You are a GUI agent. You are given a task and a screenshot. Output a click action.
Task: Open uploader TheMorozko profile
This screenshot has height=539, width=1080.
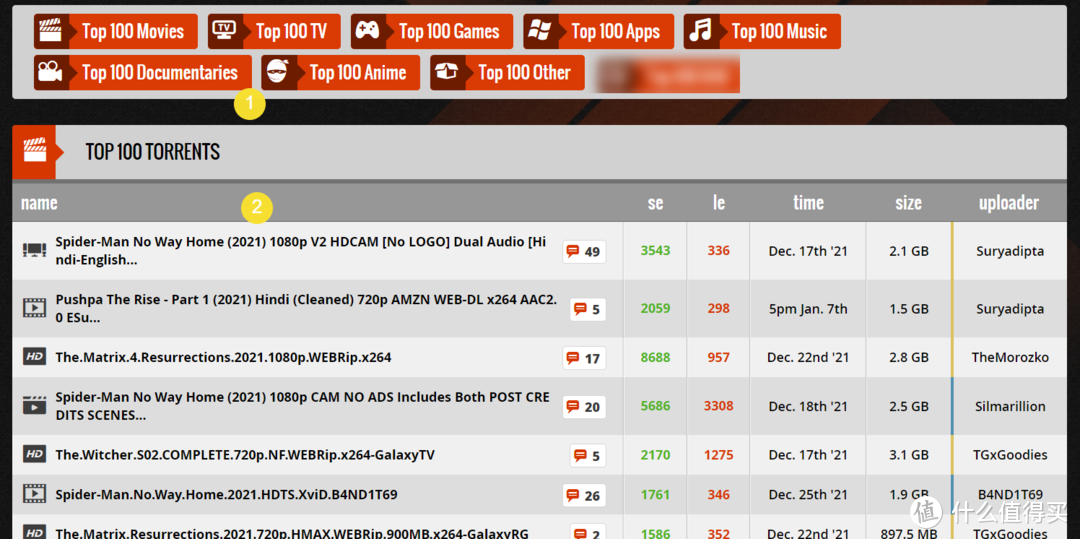pyautogui.click(x=1010, y=357)
